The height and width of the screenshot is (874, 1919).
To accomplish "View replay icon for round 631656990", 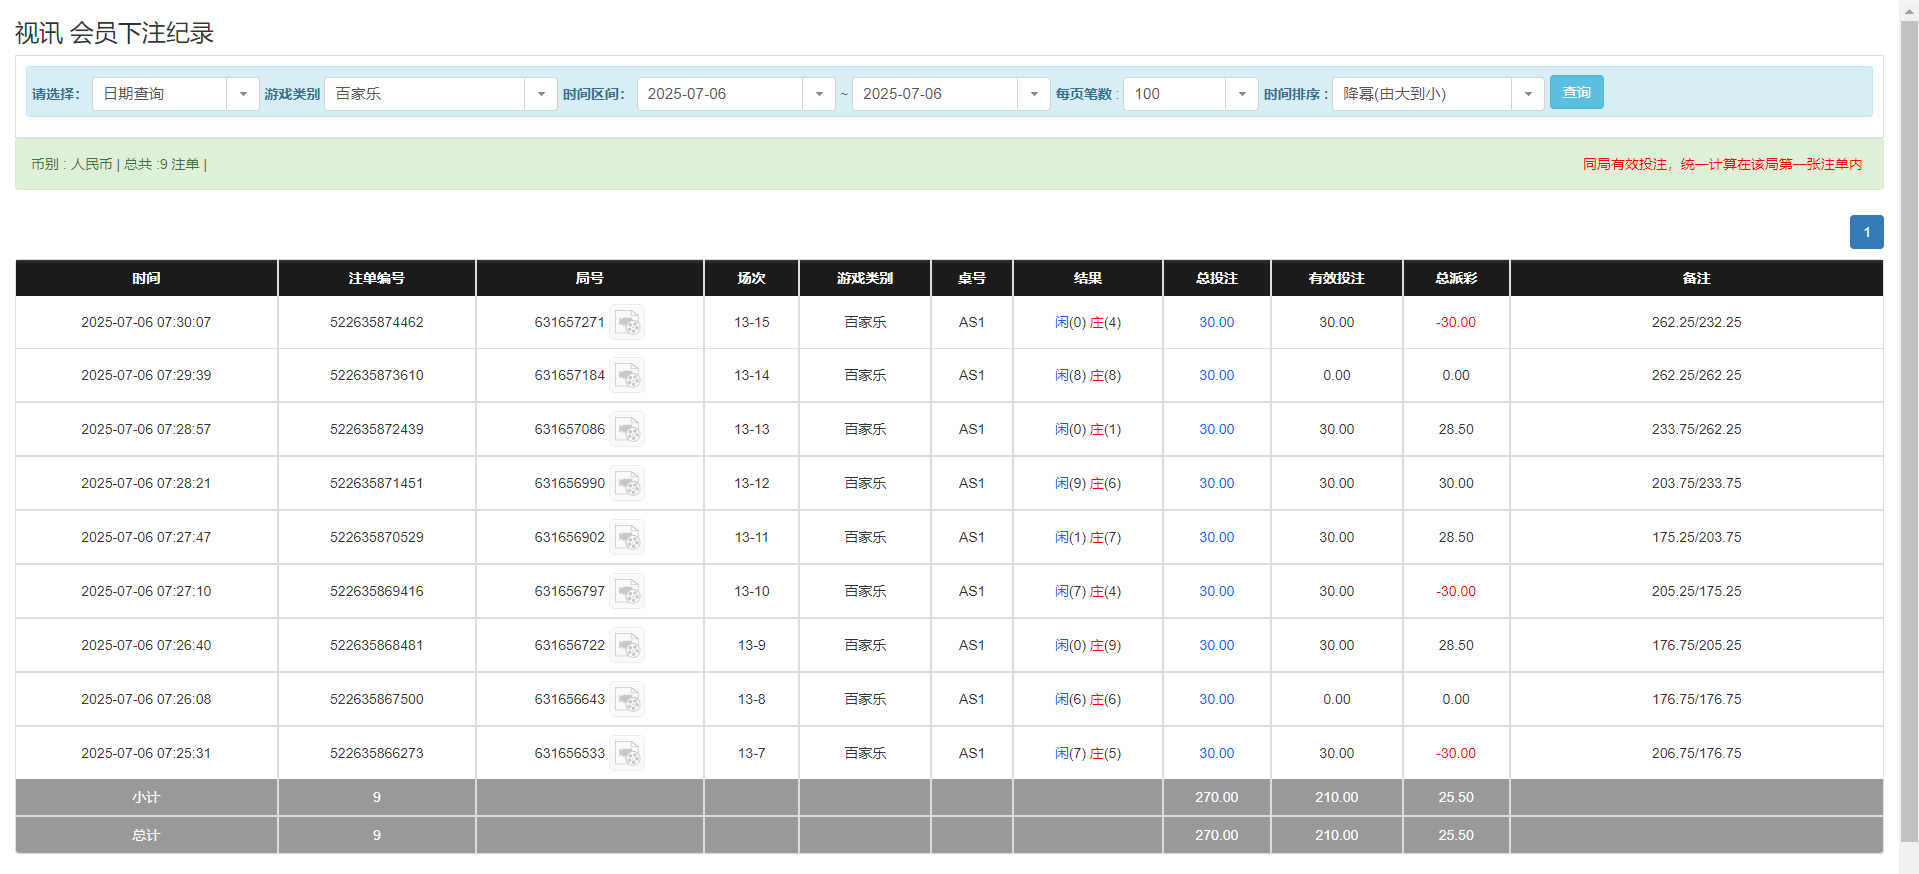I will click(627, 484).
